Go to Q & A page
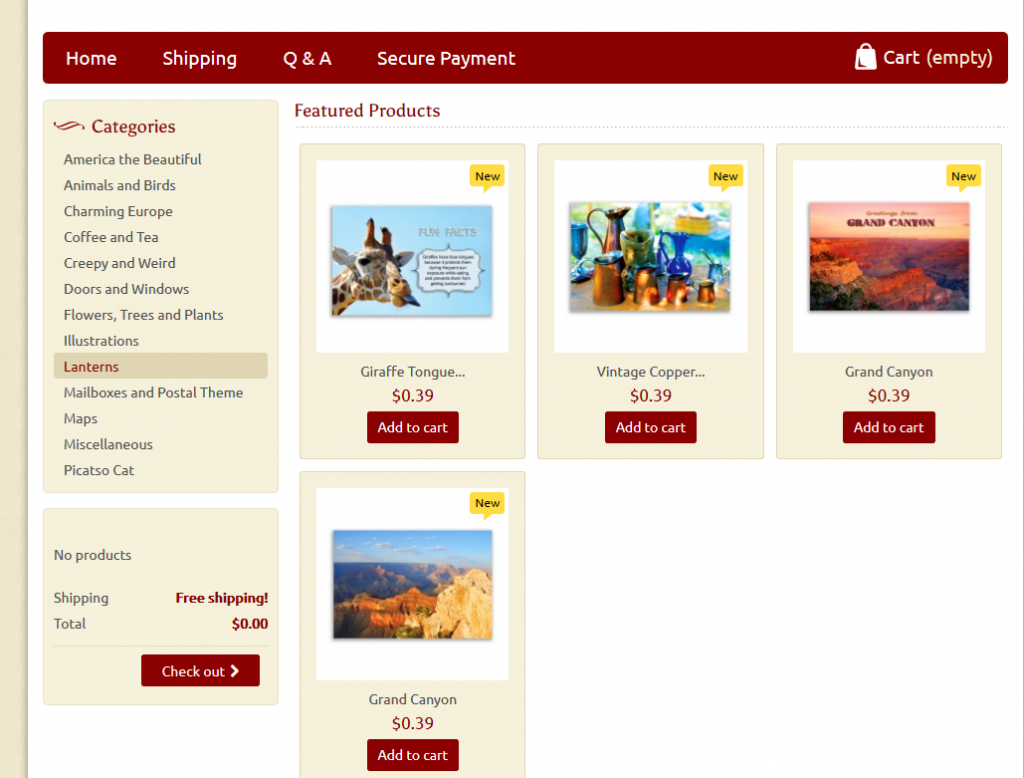 [307, 58]
